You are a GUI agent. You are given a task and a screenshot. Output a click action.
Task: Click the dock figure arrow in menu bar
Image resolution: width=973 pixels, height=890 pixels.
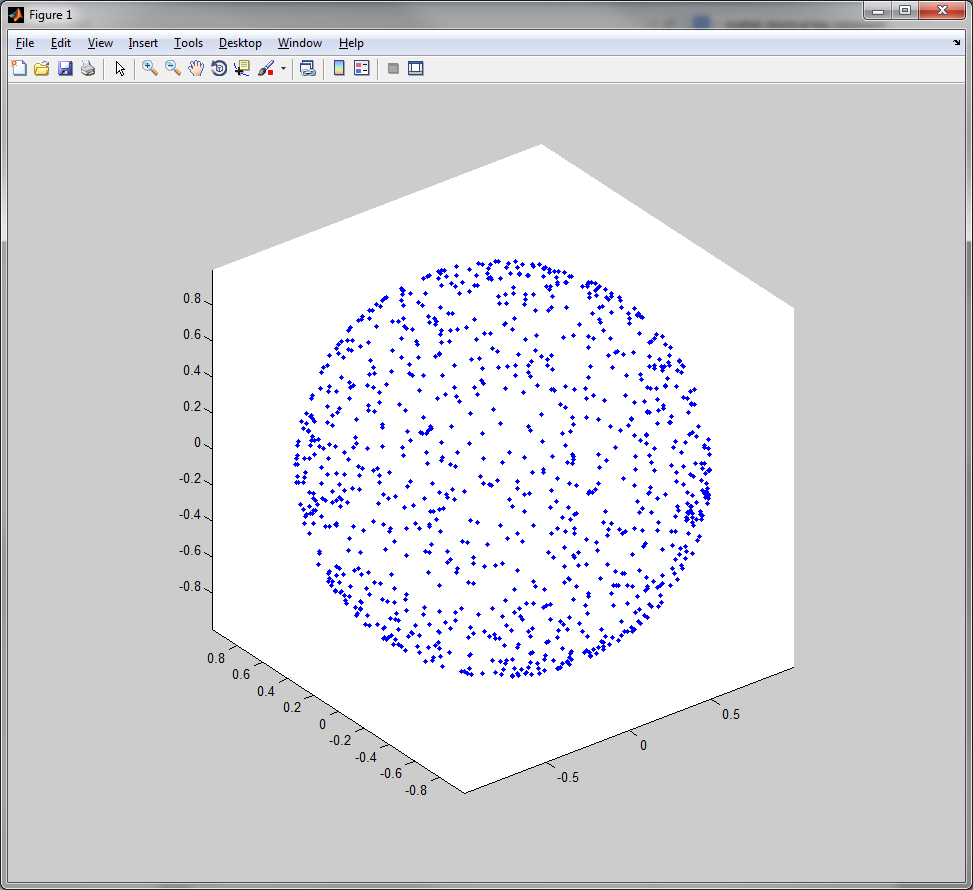(x=956, y=43)
